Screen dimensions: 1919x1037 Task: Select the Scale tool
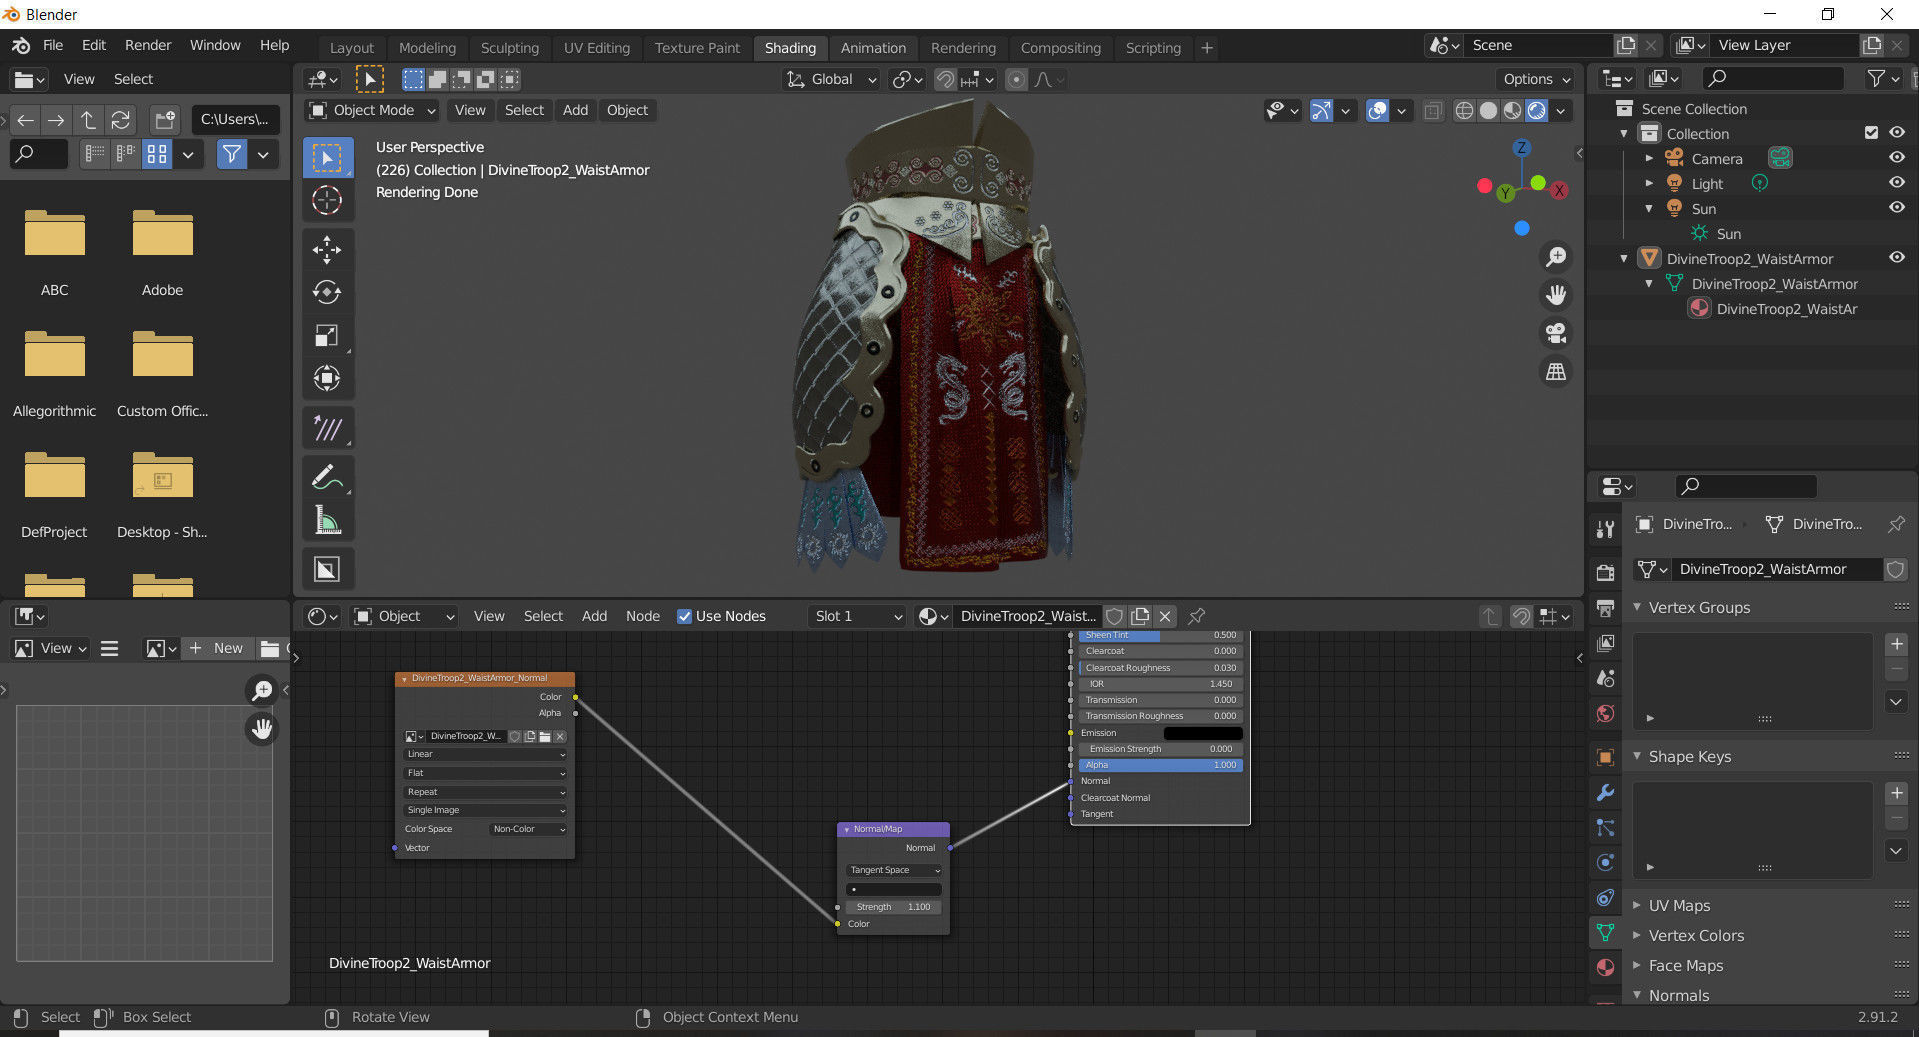pyautogui.click(x=328, y=335)
